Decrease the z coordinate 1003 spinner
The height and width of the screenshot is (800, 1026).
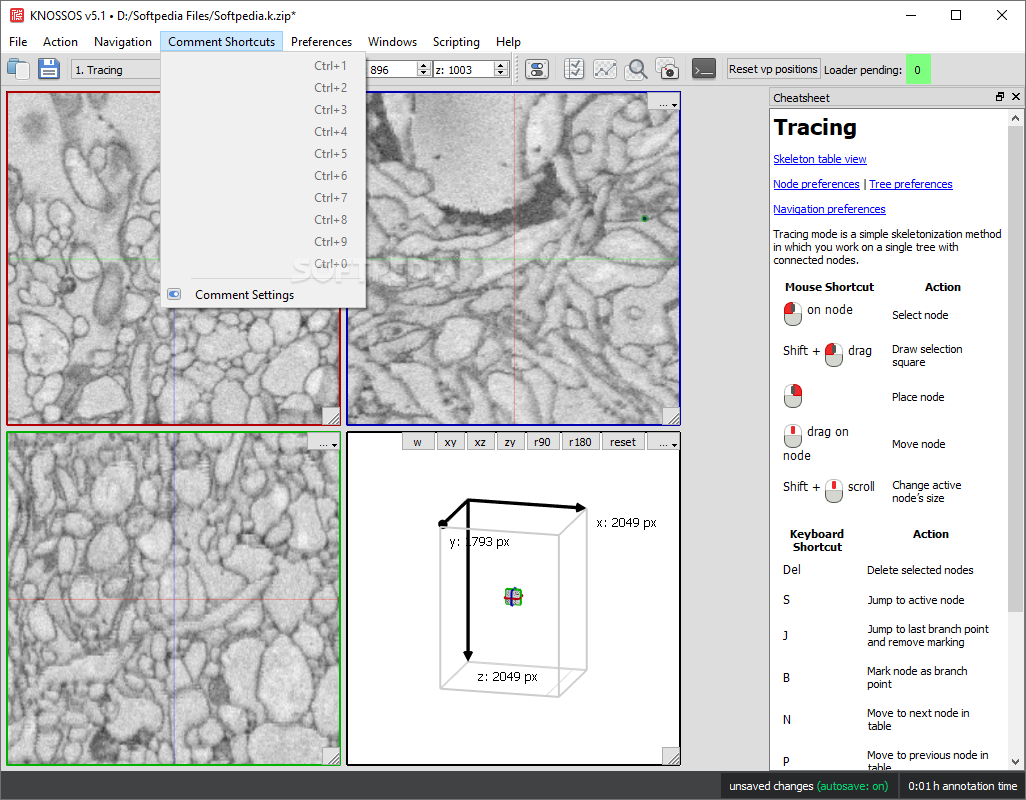coord(501,73)
